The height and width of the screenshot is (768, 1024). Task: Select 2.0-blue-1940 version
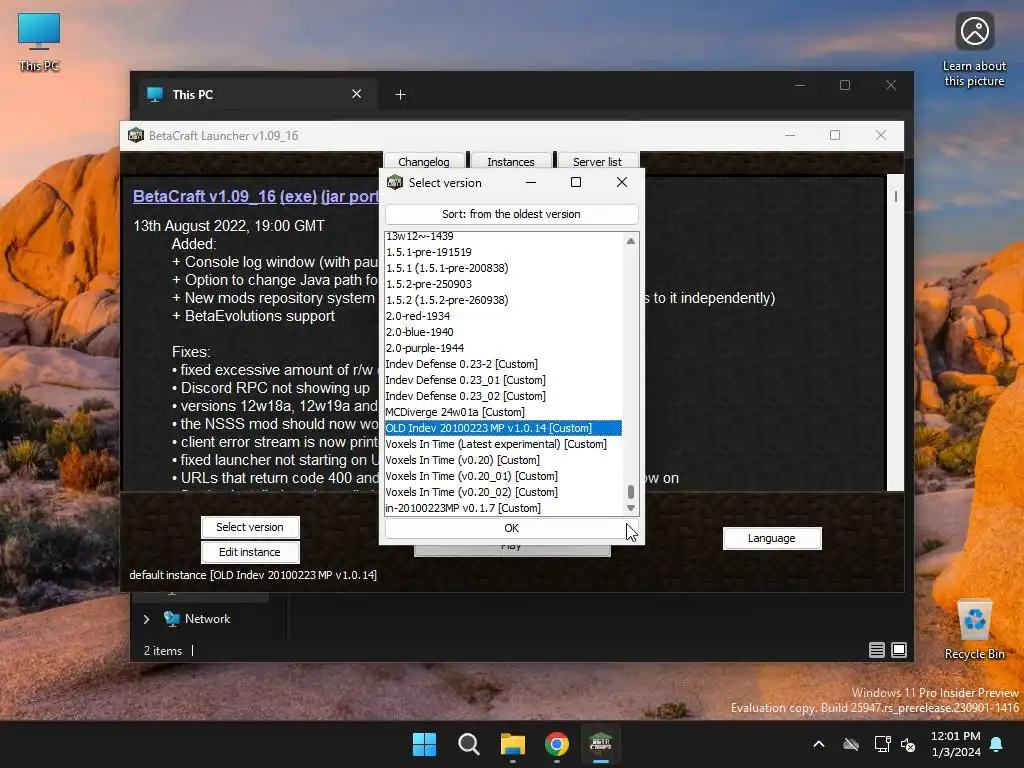[x=503, y=332]
